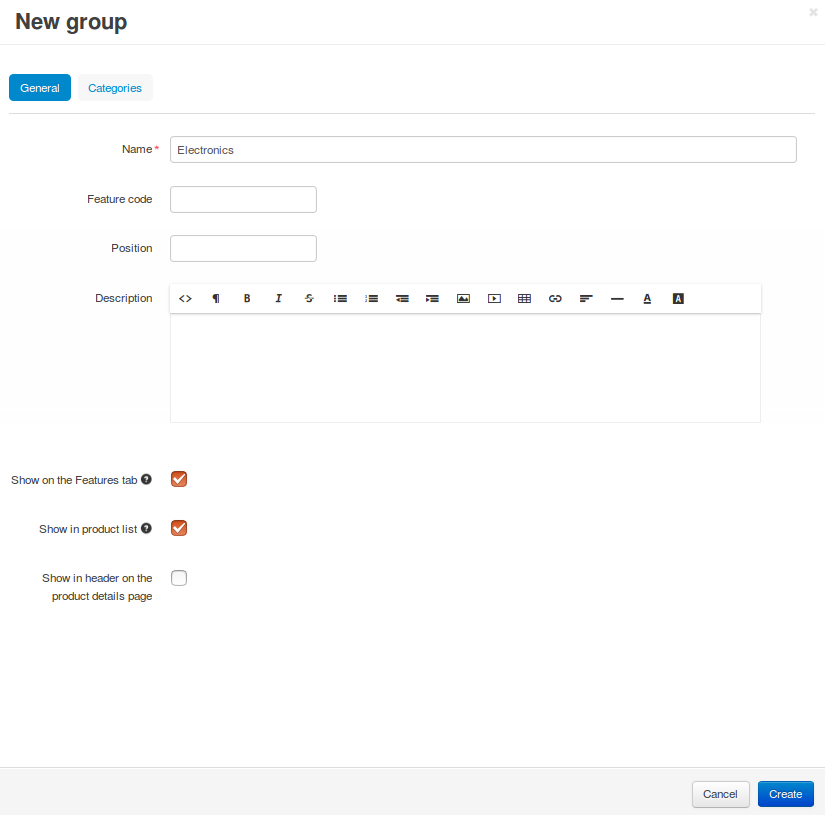Open paragraph formatting options in editor
825x815 pixels.
coord(216,299)
